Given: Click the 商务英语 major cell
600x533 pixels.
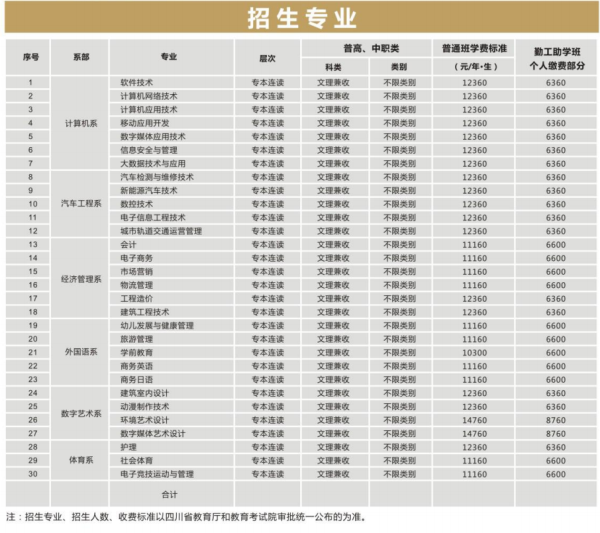Looking at the screenshot, I should tap(171, 366).
